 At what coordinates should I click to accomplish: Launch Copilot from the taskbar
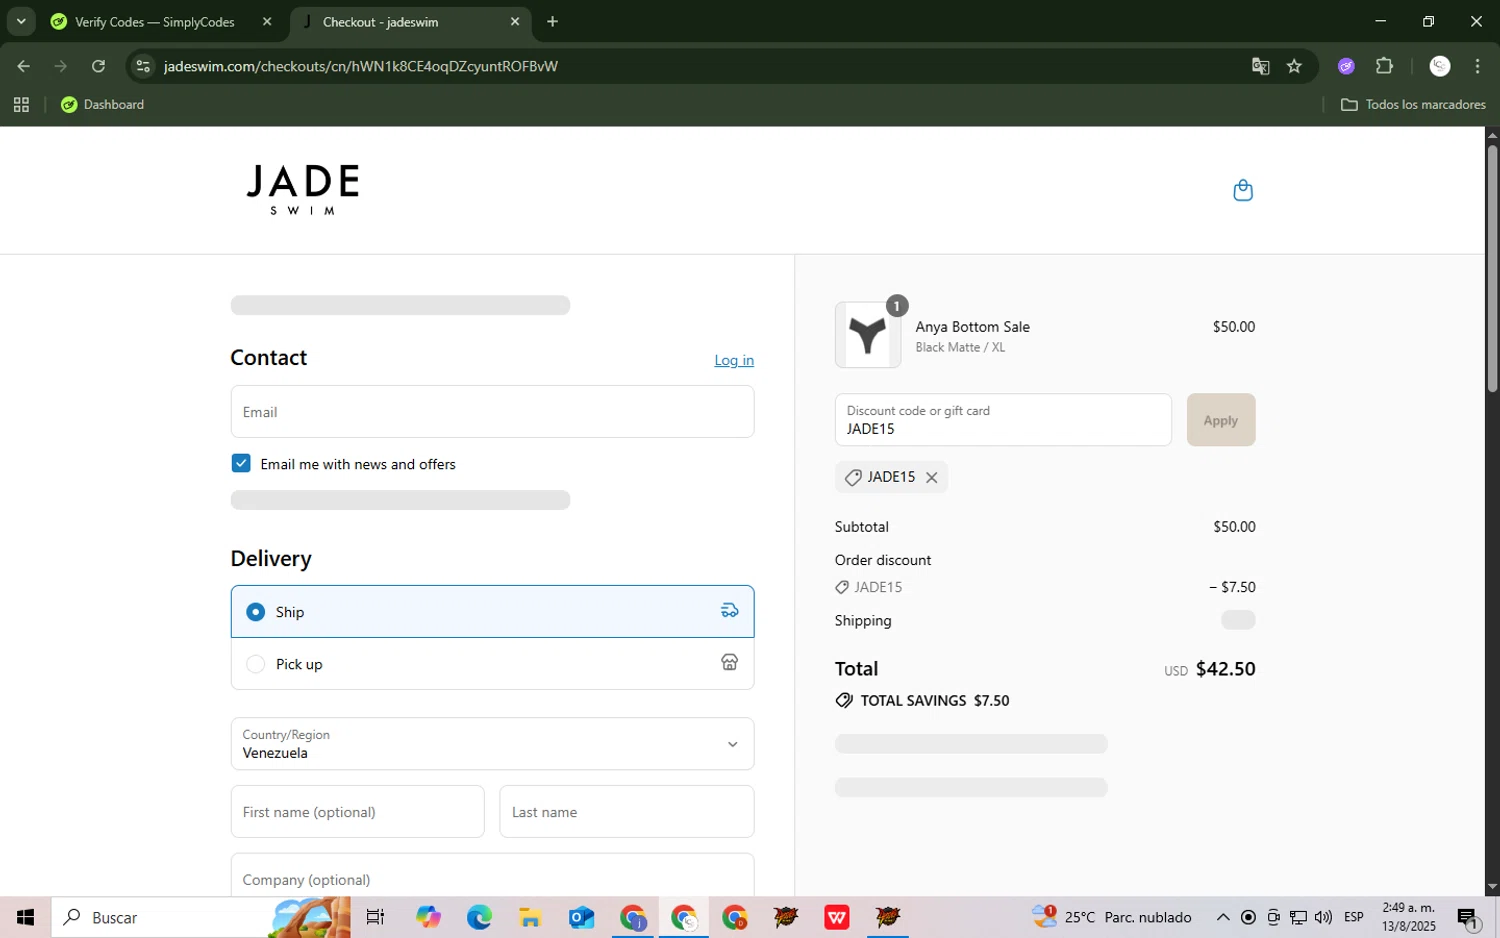pos(428,917)
